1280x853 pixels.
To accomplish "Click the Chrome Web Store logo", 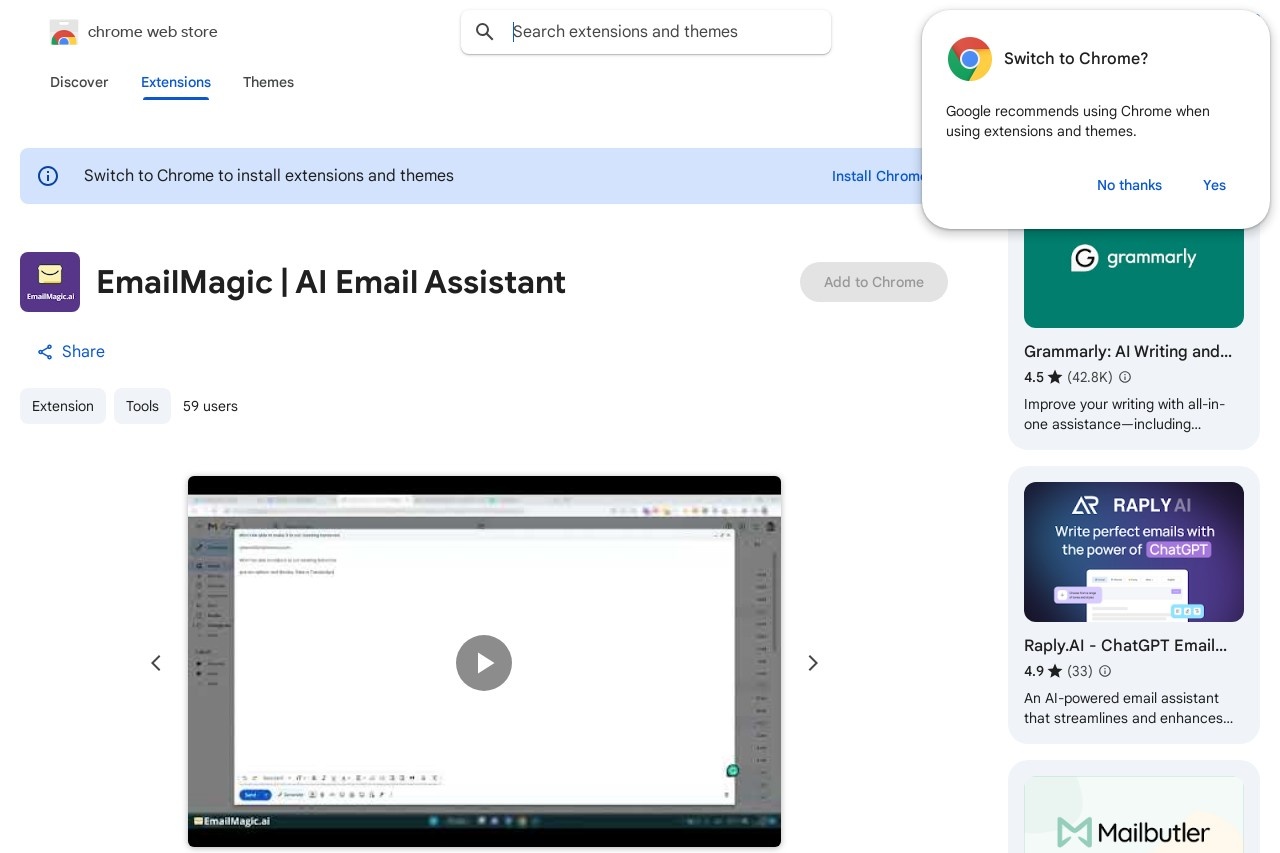I will tap(64, 32).
